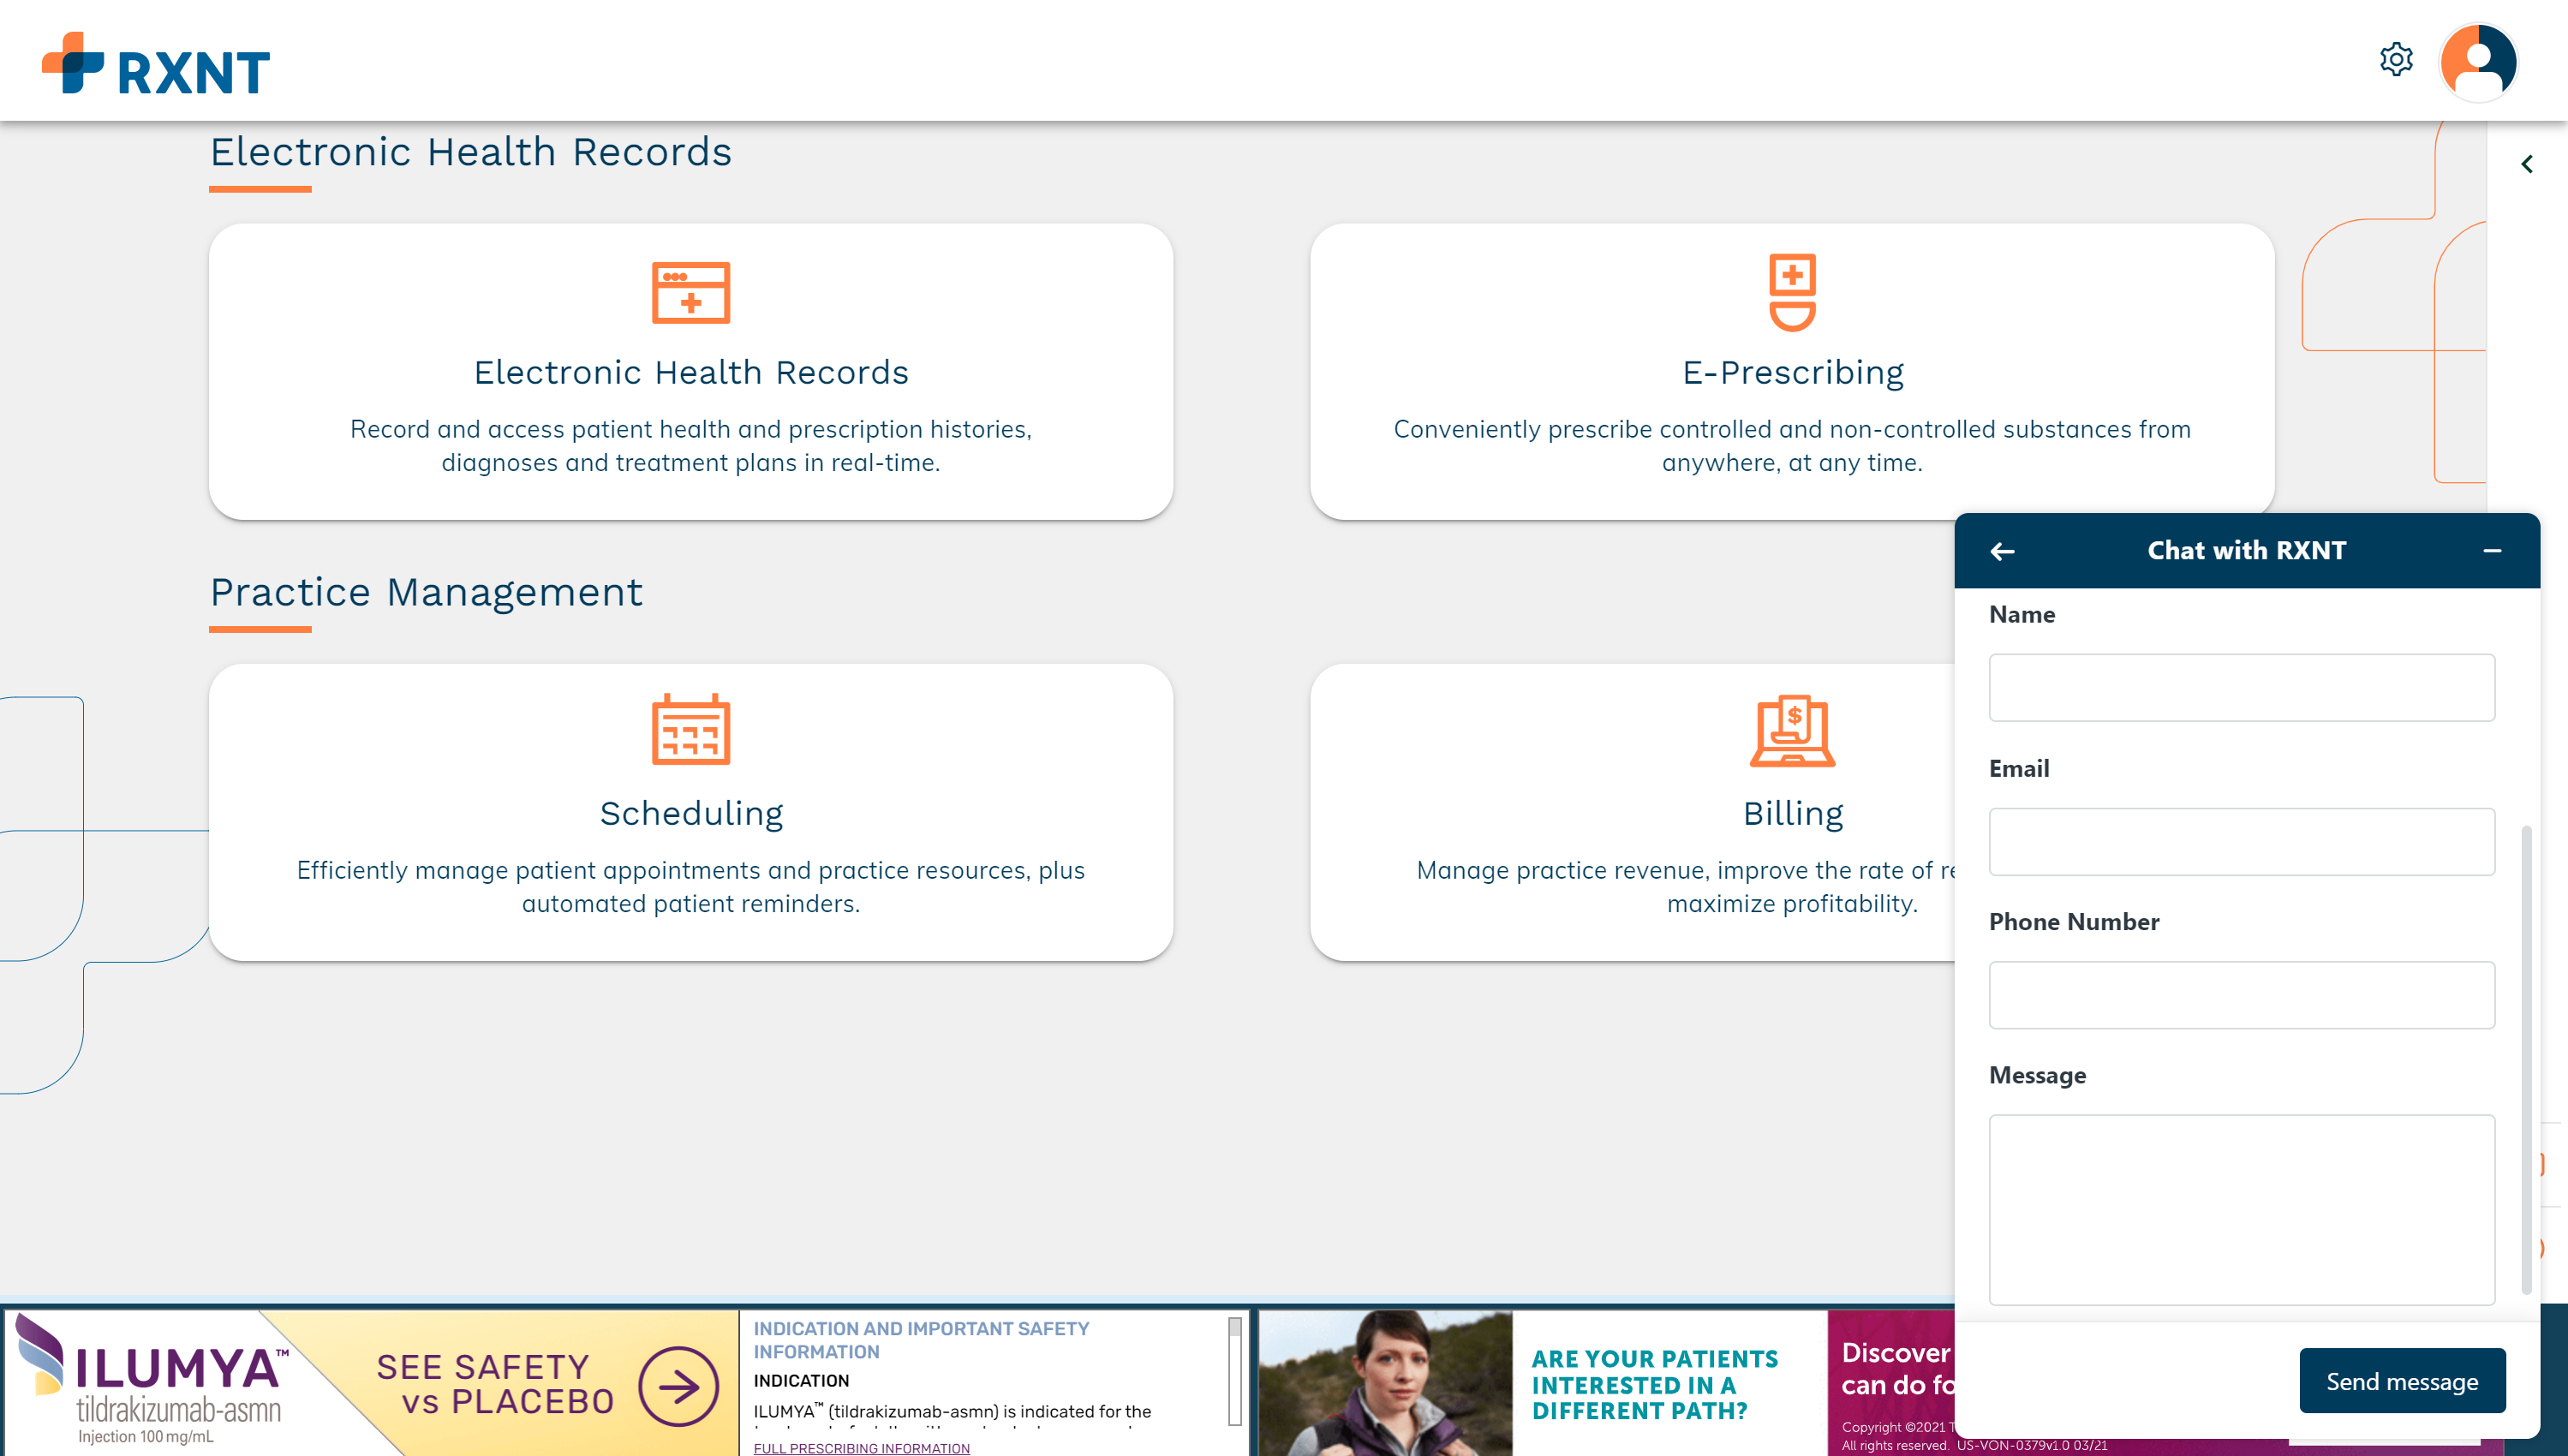2568x1456 pixels.
Task: Click into the chat Phone Number field
Action: pos(2241,995)
